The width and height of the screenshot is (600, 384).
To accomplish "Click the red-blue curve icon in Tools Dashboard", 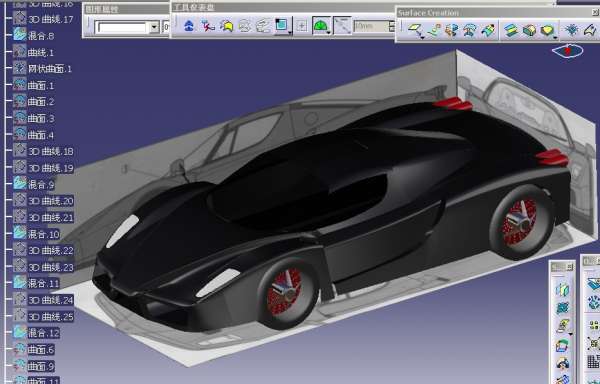I will click(x=208, y=26).
